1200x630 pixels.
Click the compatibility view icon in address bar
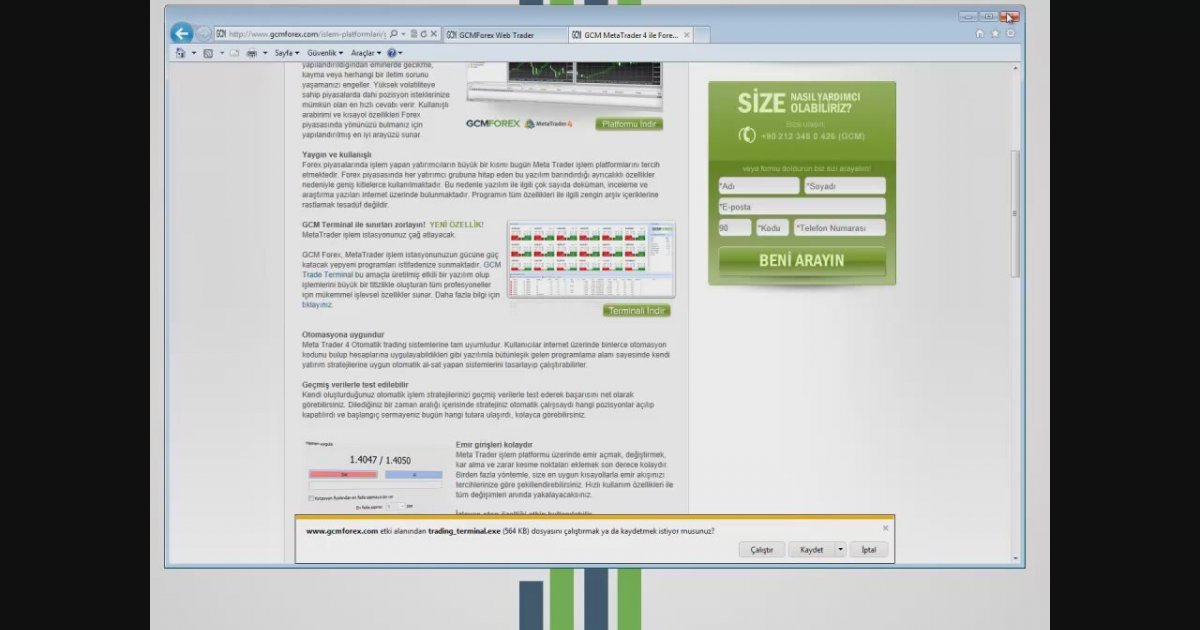click(x=414, y=34)
